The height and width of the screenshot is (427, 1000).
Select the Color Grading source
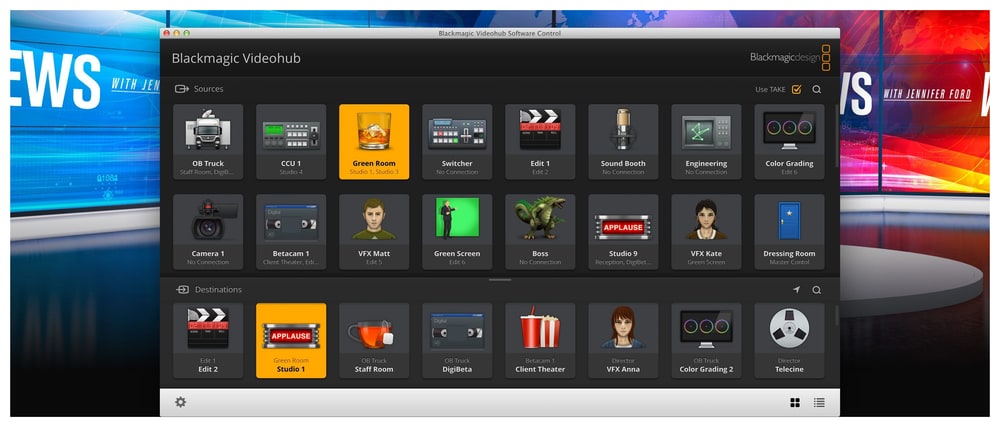(x=789, y=141)
